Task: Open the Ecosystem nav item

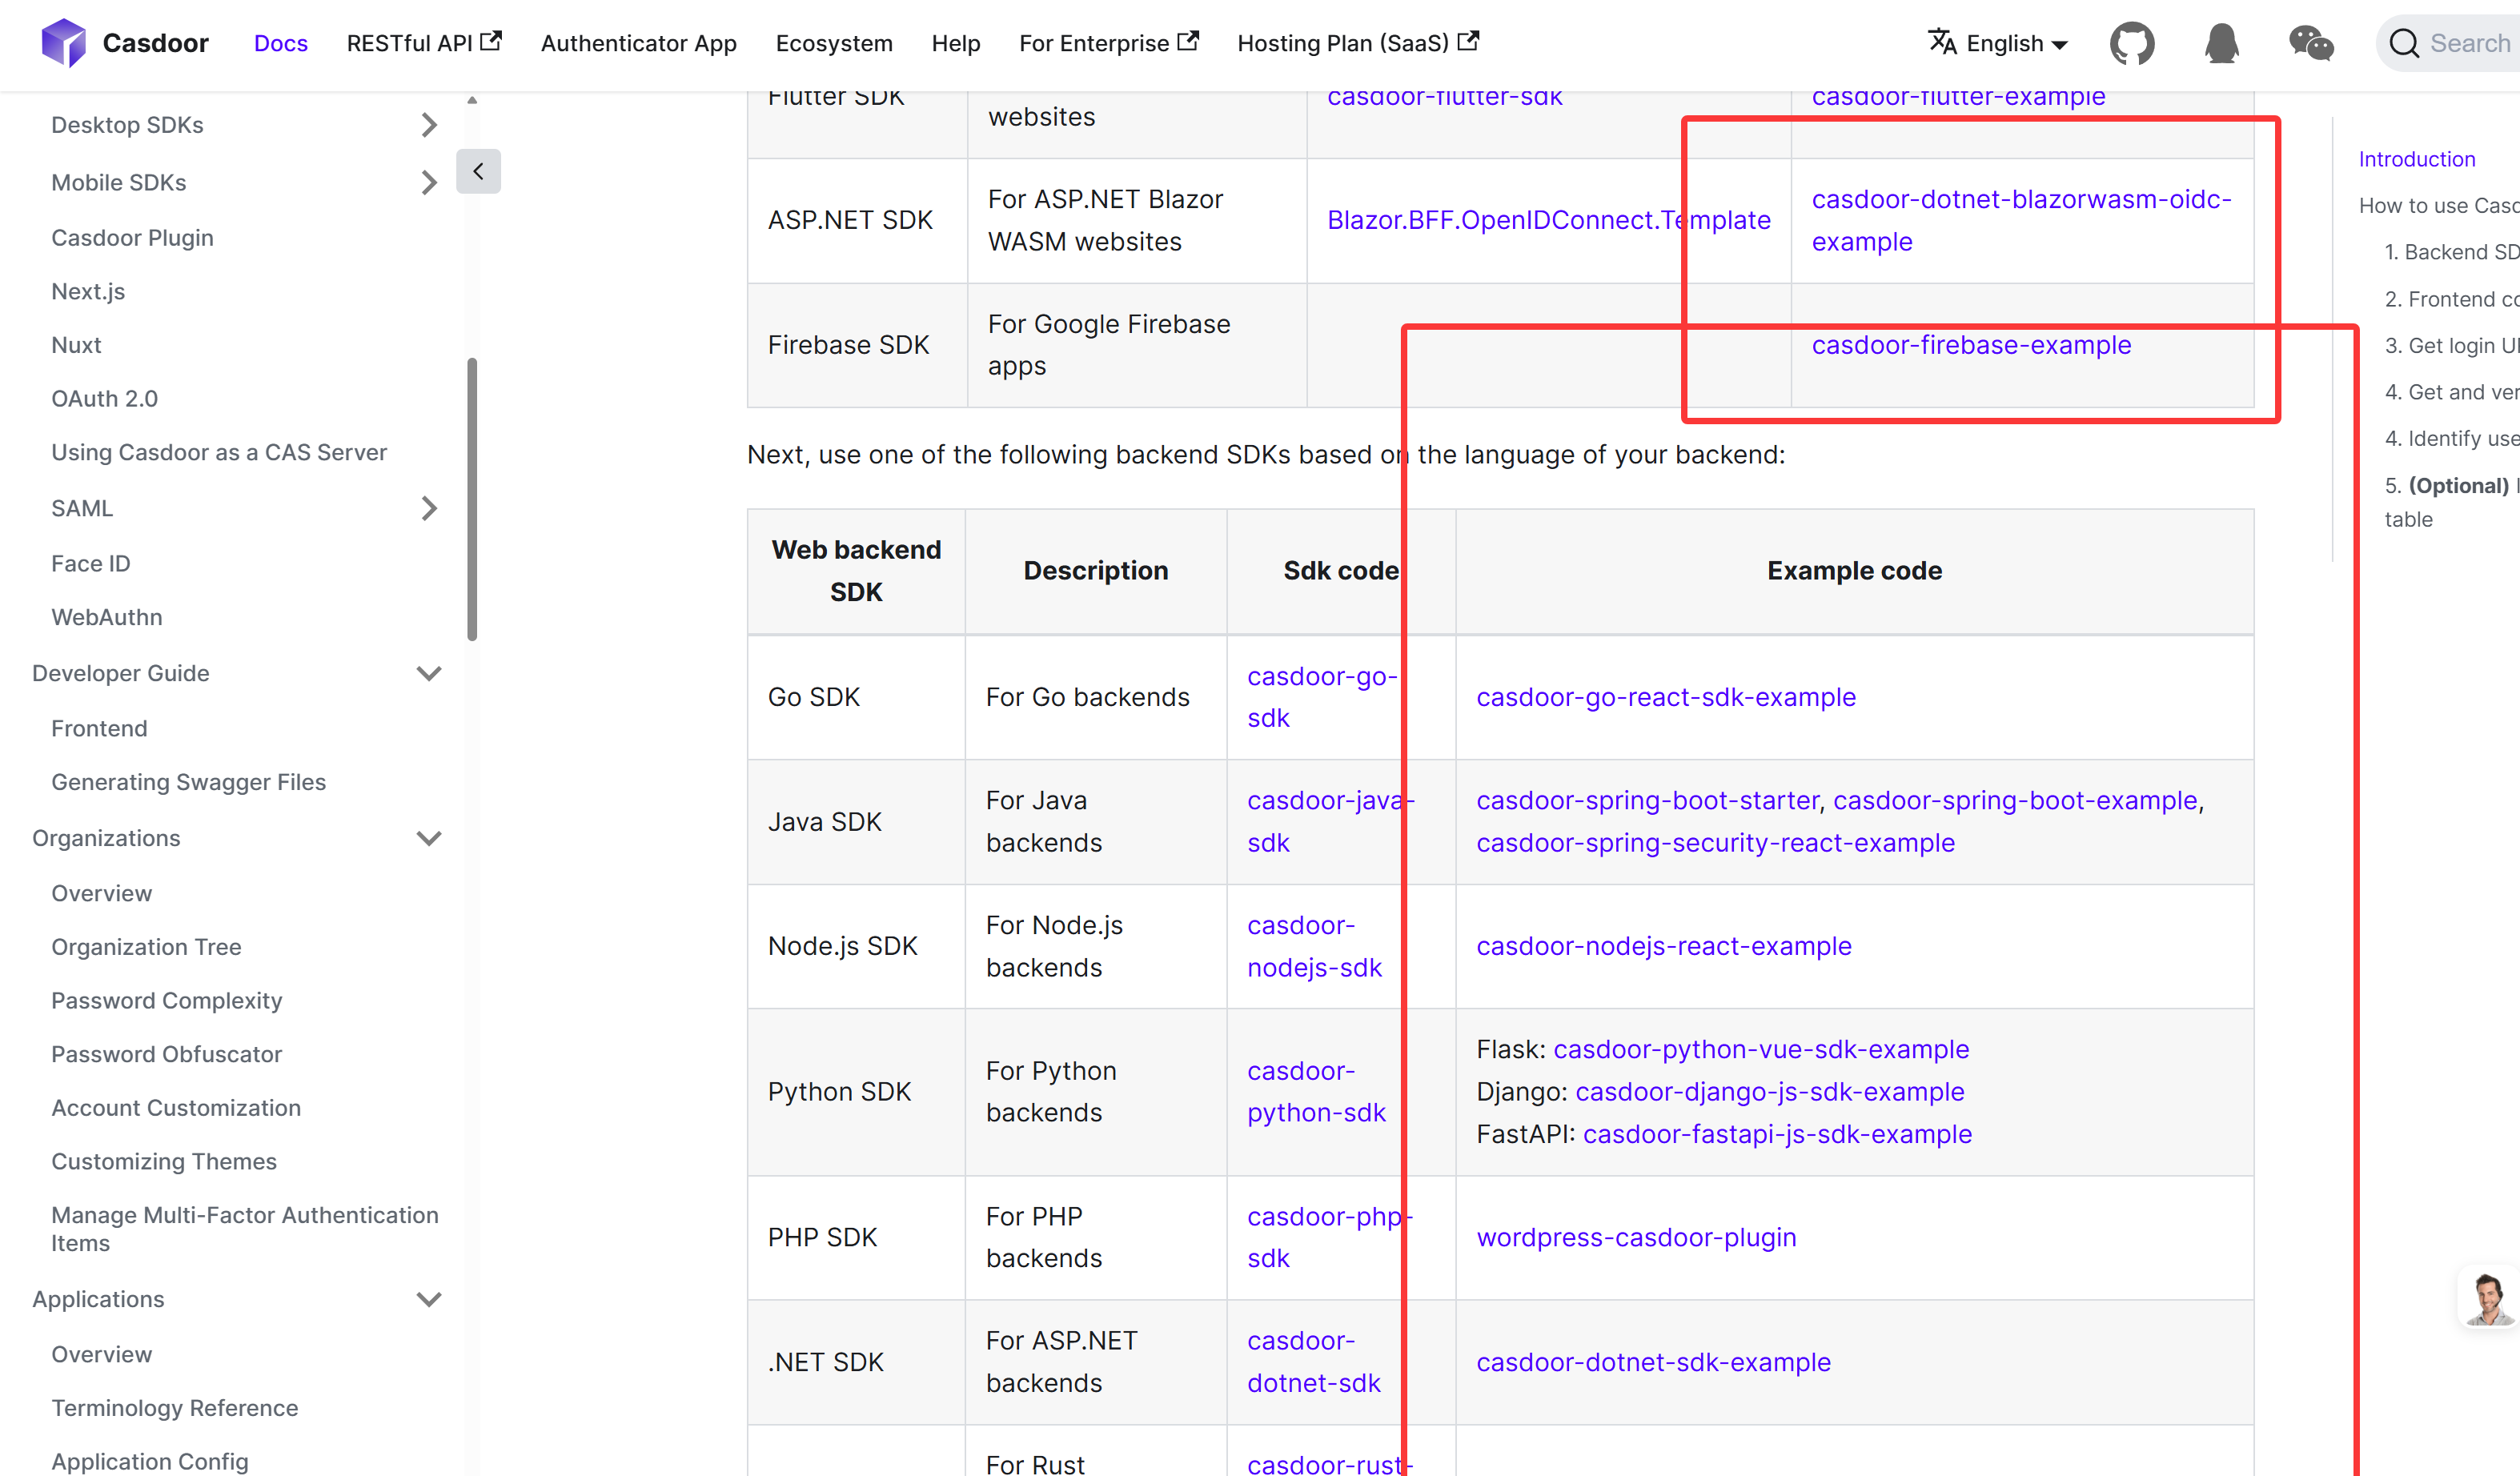Action: (x=834, y=43)
